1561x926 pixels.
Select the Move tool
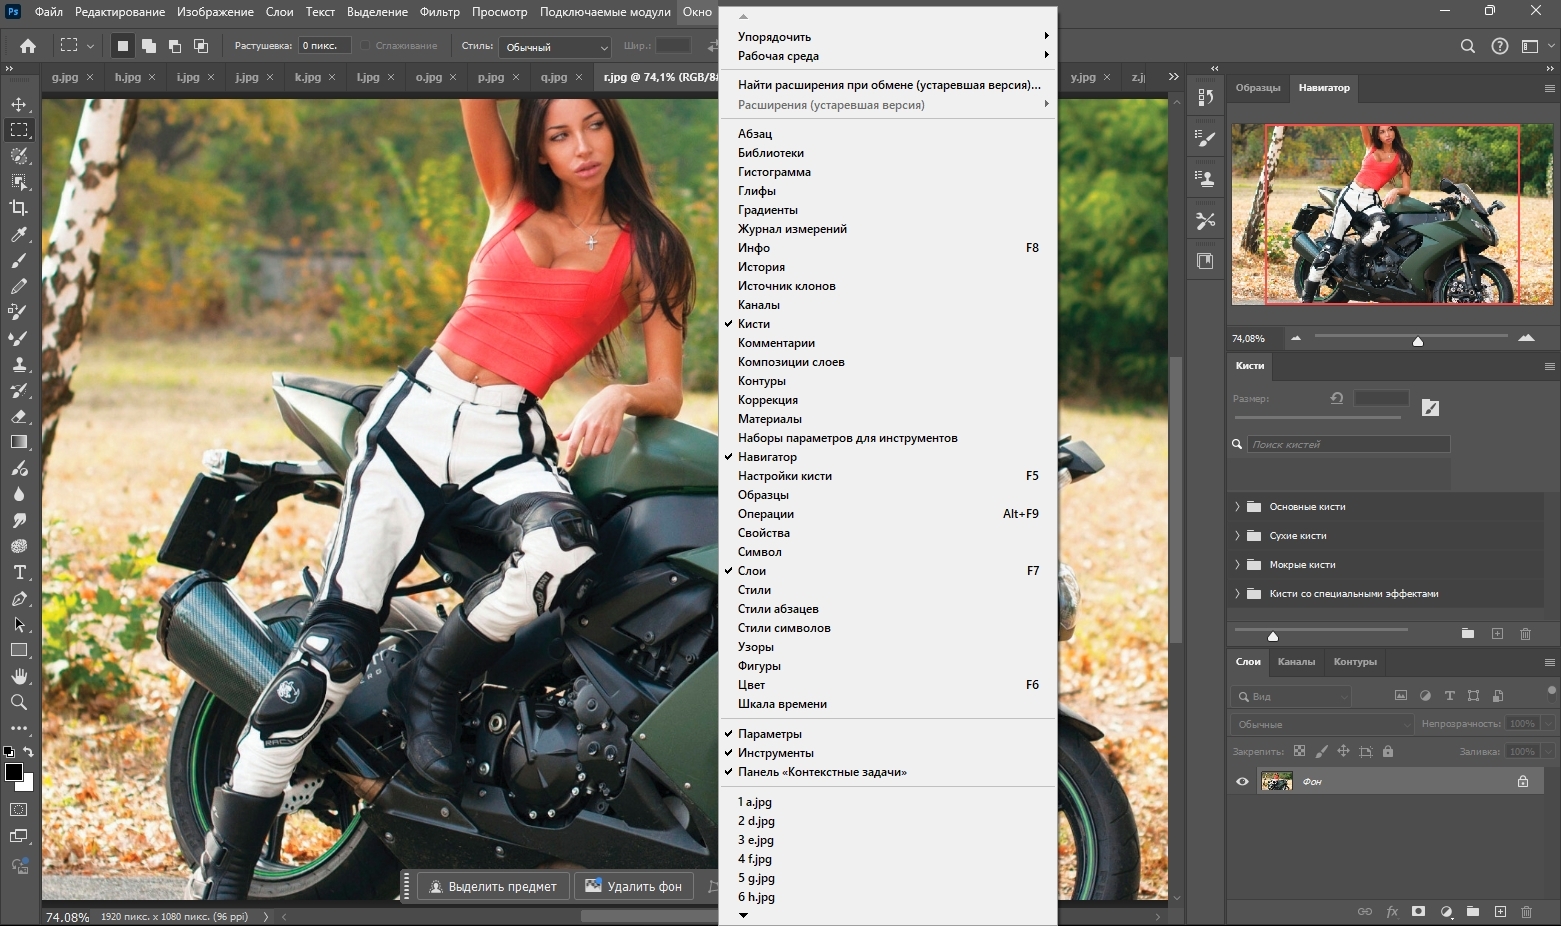[19, 104]
